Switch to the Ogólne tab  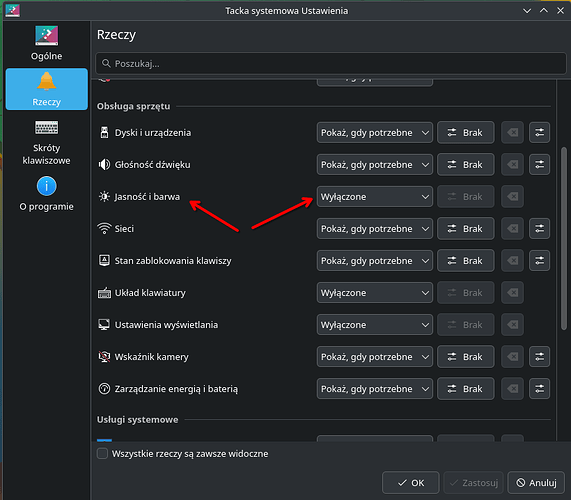pyautogui.click(x=47, y=43)
